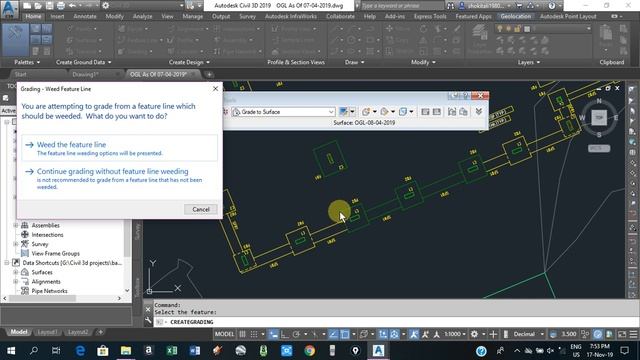Viewport: 640px width, 360px height.
Task: Toggle annotation visibility icon in status bar
Action: (413, 334)
